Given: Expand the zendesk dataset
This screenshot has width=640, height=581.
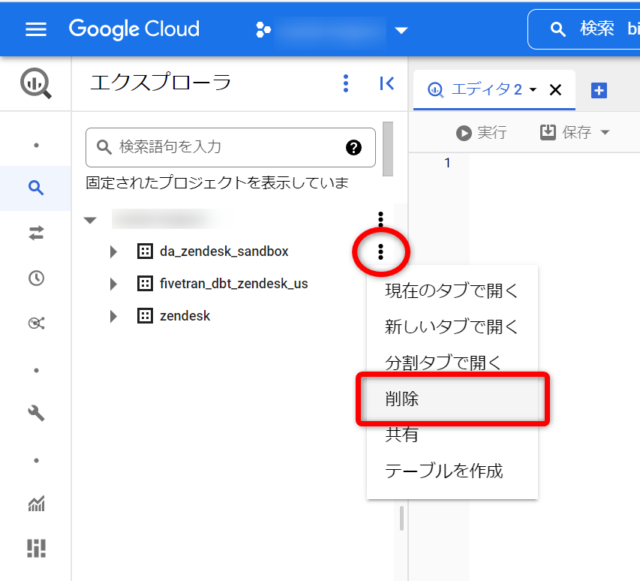Looking at the screenshot, I should pyautogui.click(x=113, y=316).
